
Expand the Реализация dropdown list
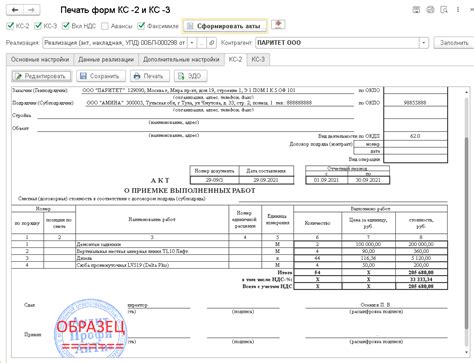pos(192,43)
